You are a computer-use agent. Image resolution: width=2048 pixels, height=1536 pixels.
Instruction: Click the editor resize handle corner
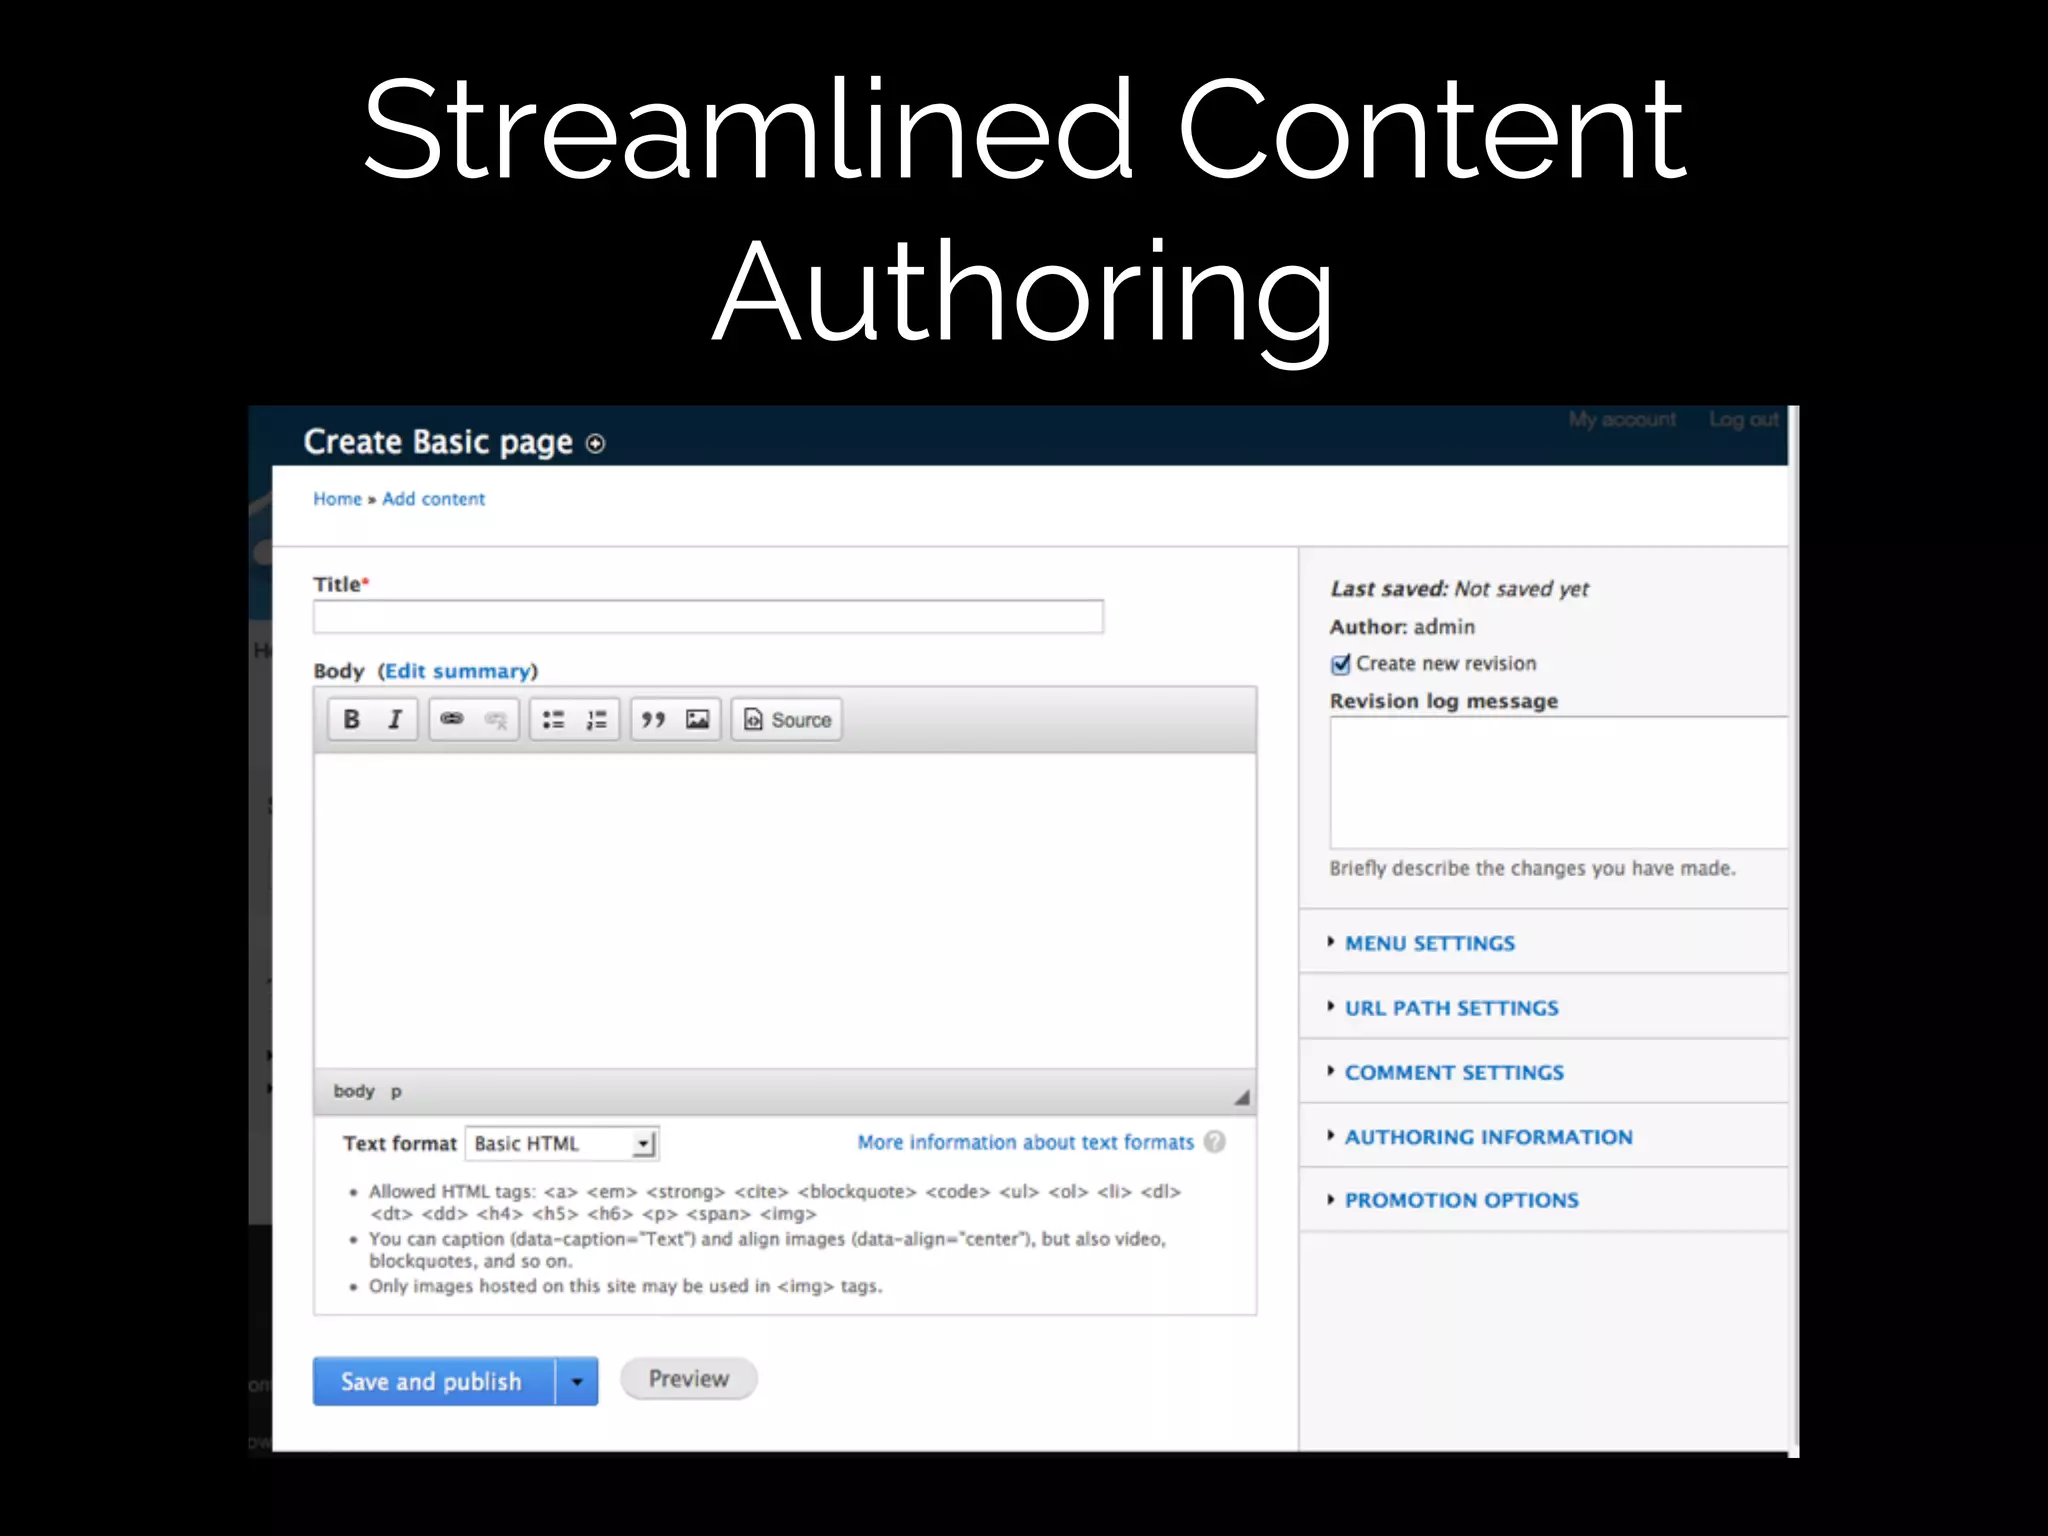pyautogui.click(x=1241, y=1097)
